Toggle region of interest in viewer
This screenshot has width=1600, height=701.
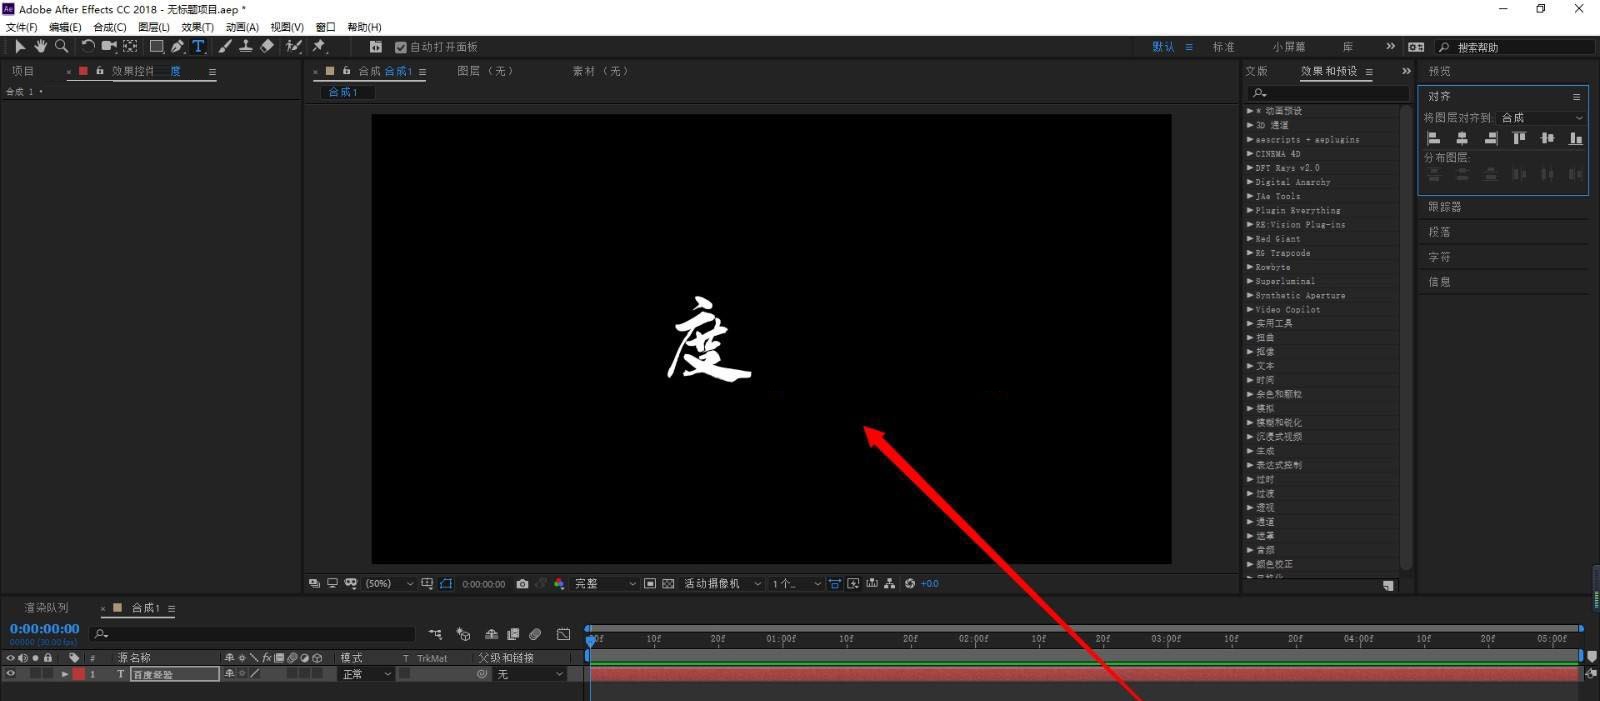tap(650, 584)
